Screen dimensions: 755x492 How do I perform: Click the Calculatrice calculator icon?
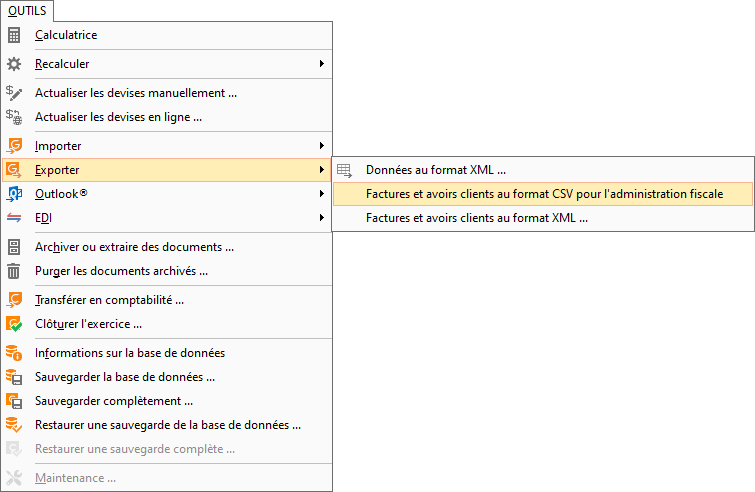14,35
